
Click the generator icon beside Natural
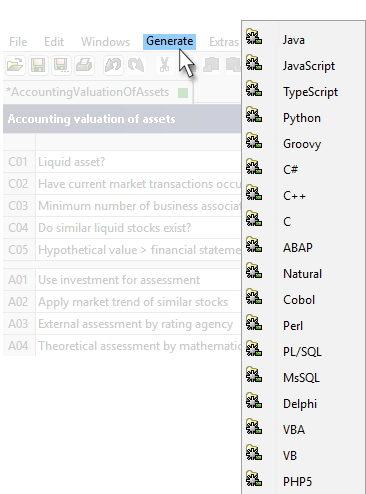click(254, 271)
